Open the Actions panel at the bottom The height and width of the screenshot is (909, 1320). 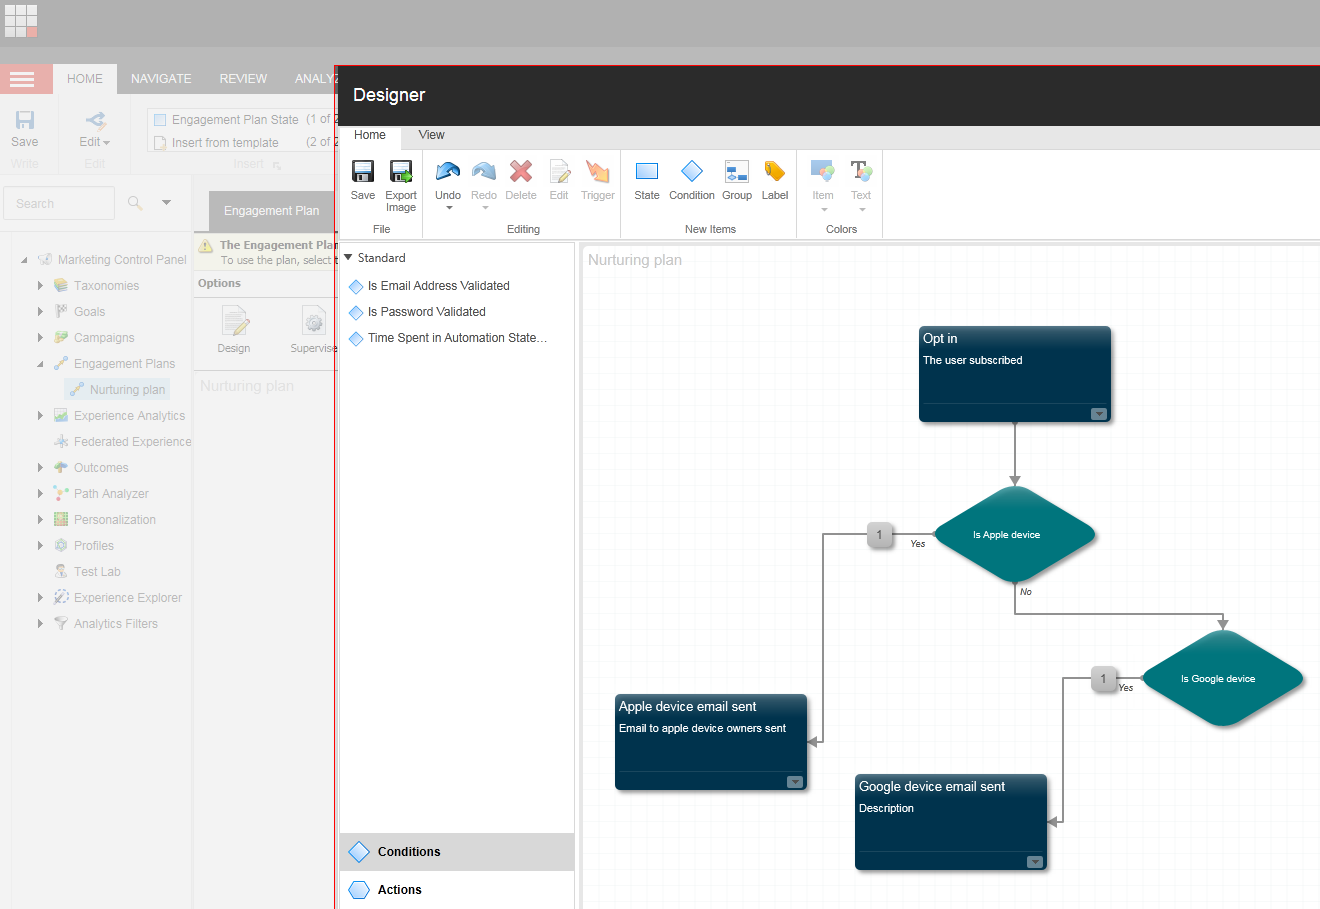(400, 889)
